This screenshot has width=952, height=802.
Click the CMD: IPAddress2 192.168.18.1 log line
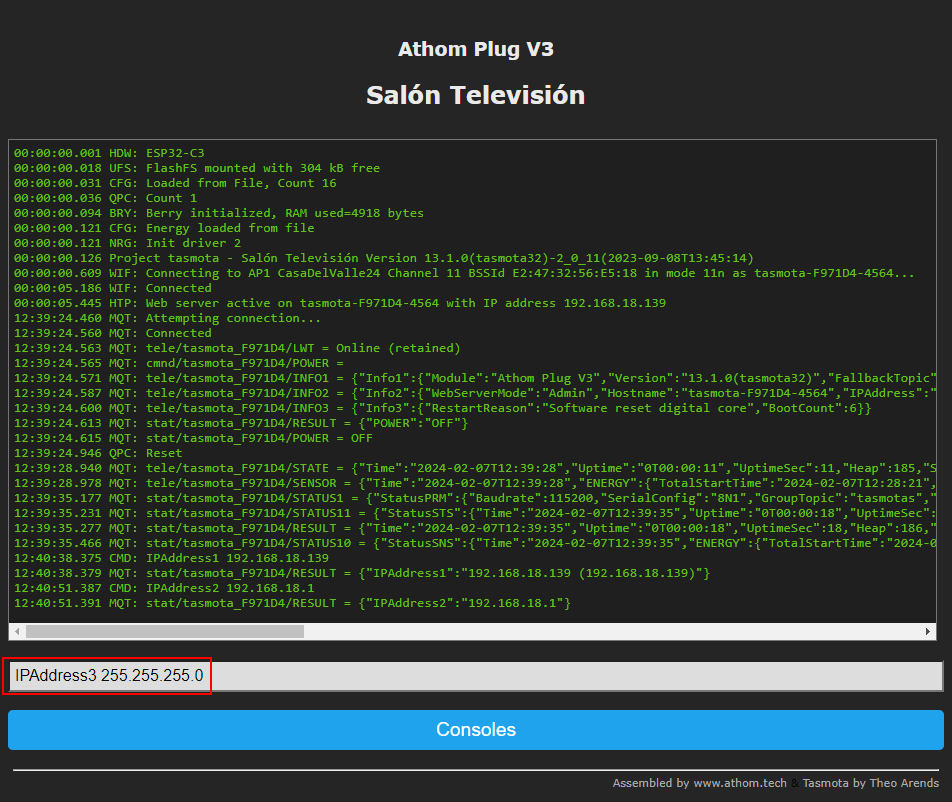[164, 588]
